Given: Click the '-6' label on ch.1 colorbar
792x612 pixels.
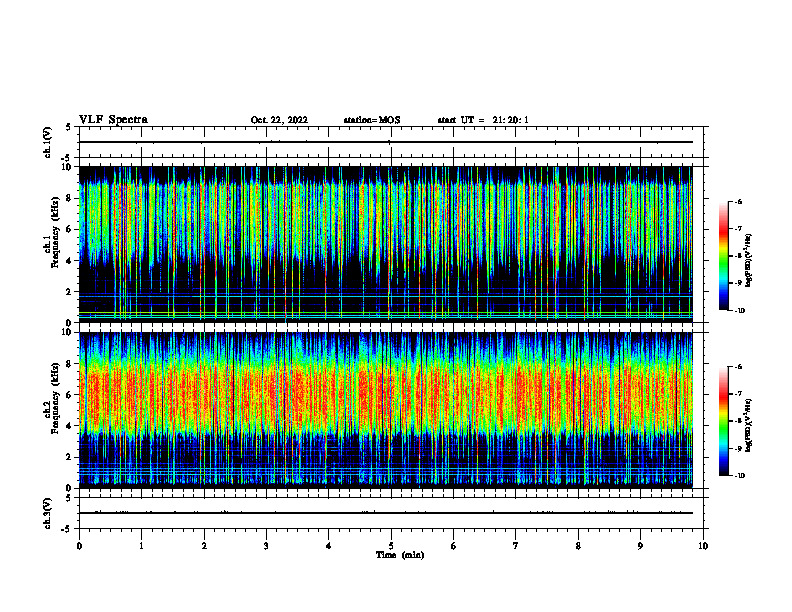Looking at the screenshot, I should click(x=738, y=201).
